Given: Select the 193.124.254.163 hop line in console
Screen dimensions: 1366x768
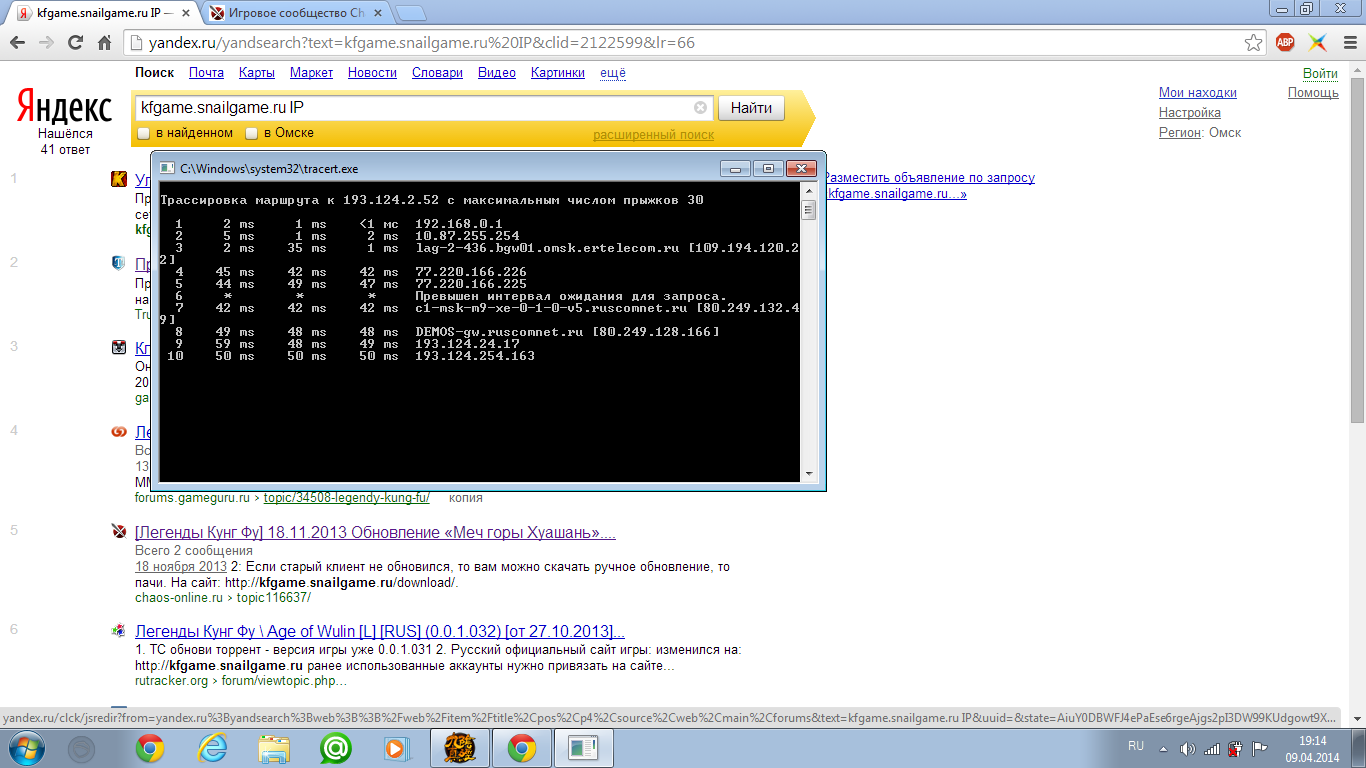Looking at the screenshot, I should [x=349, y=356].
